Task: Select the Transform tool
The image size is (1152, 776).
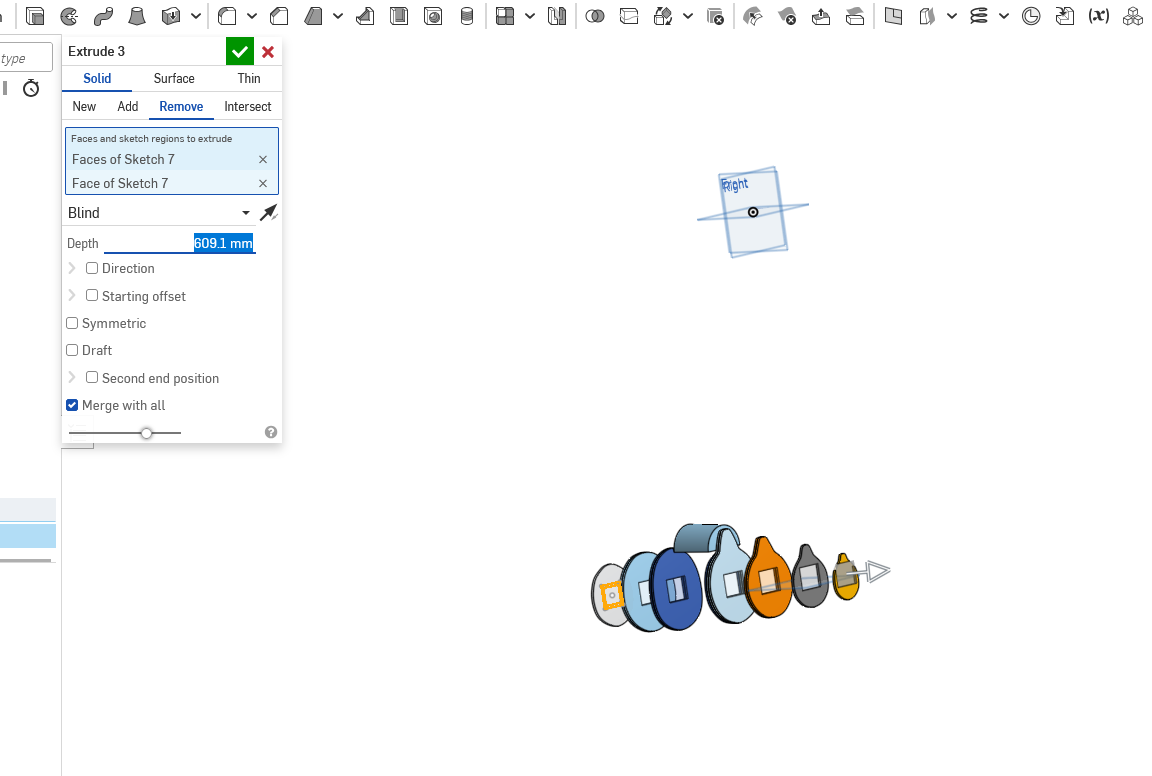Action: click(663, 16)
